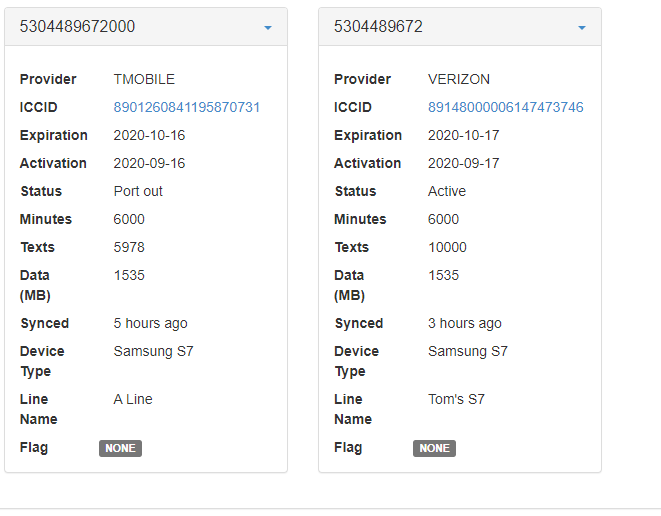661x516 pixels.
Task: Select expiration date 2020-10-17
Action: (463, 135)
